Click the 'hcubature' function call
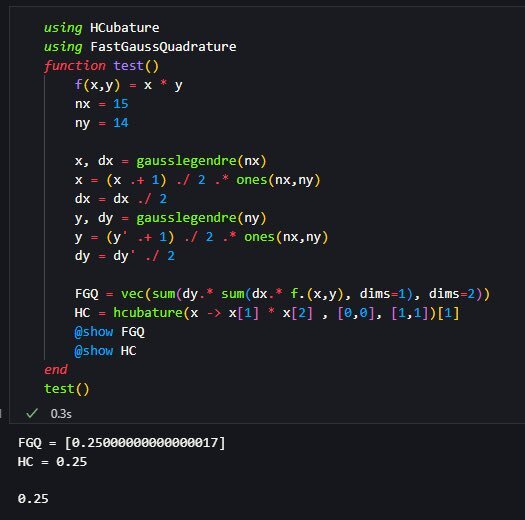 148,313
